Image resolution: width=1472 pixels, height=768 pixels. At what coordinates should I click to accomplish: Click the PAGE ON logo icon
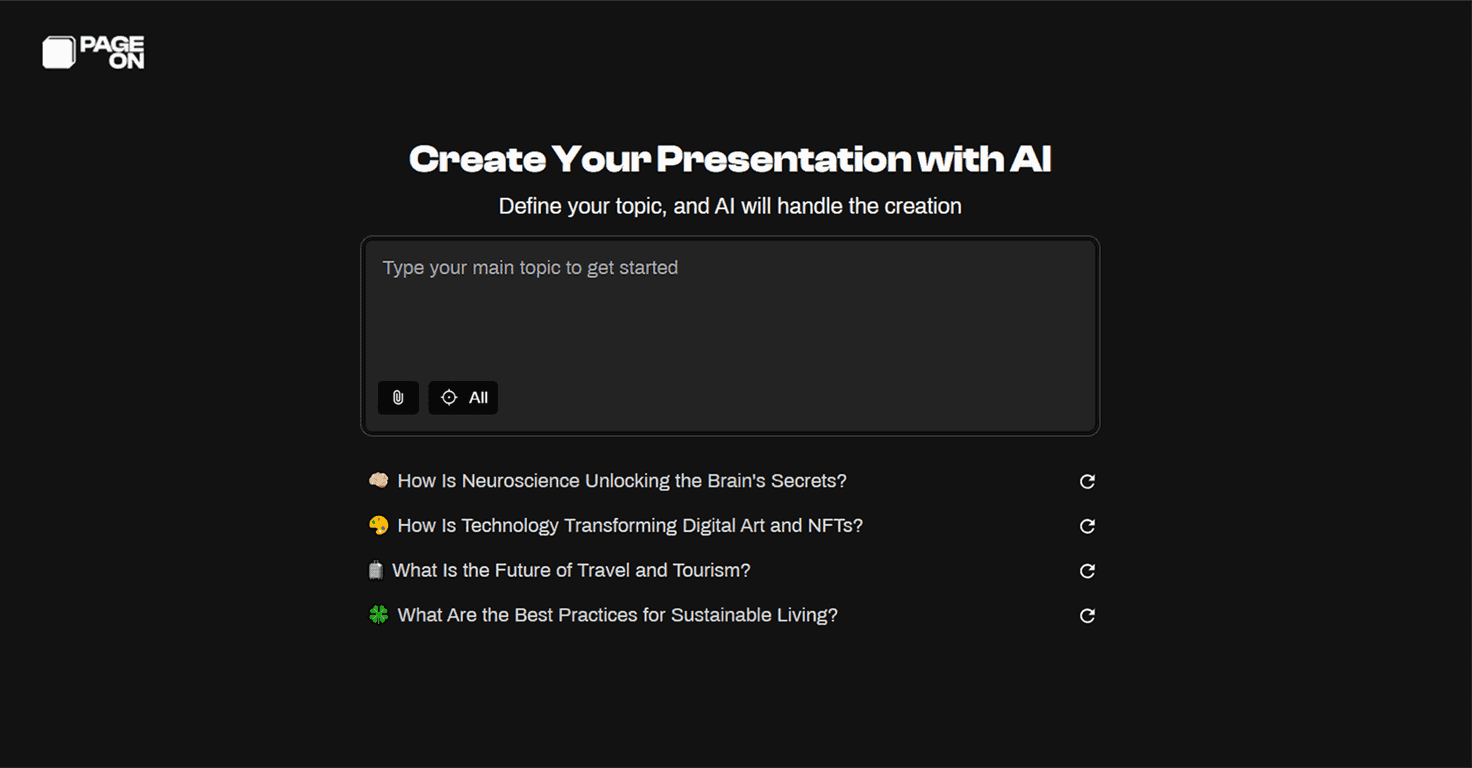pos(58,52)
